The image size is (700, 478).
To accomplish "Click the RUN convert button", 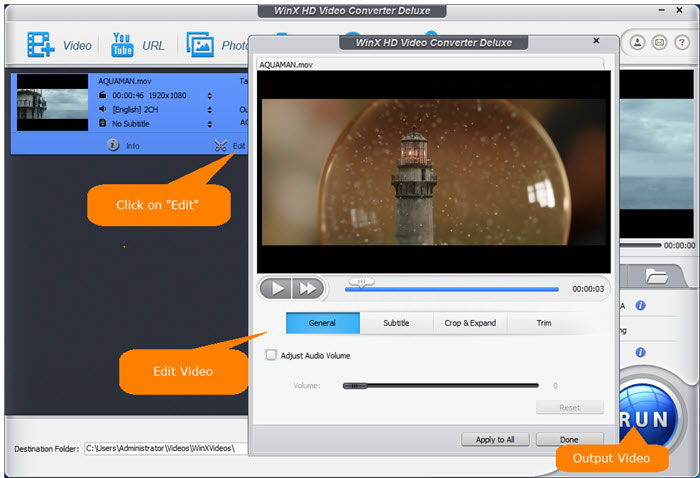I will pos(645,419).
